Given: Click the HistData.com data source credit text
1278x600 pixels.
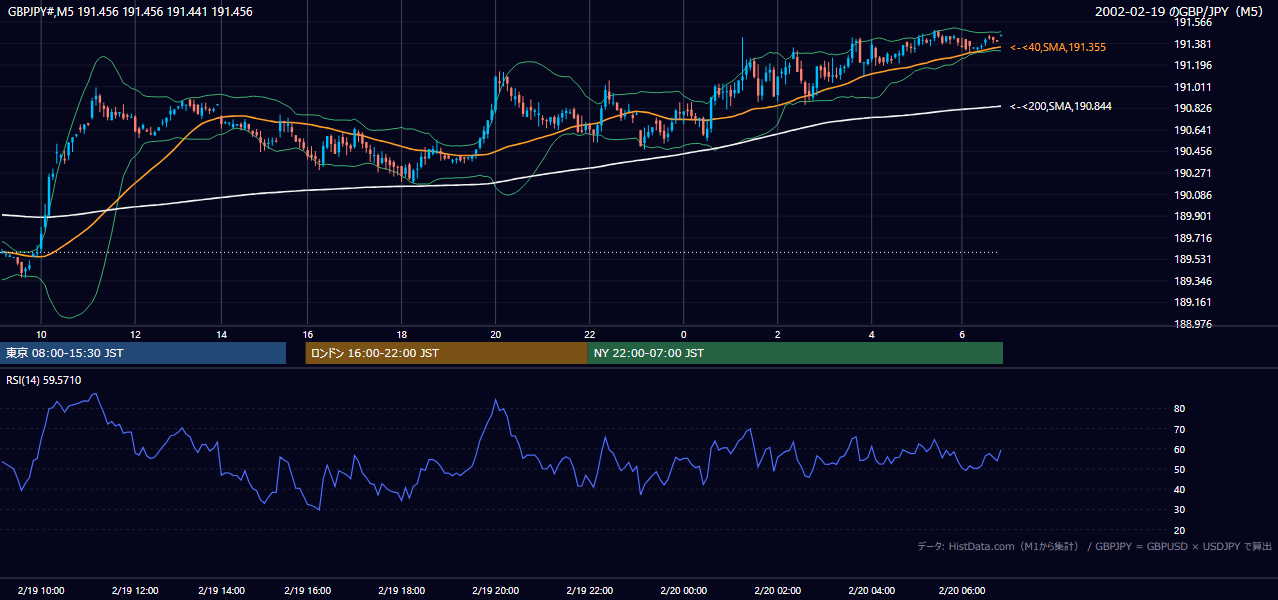Looking at the screenshot, I should coord(1095,546).
